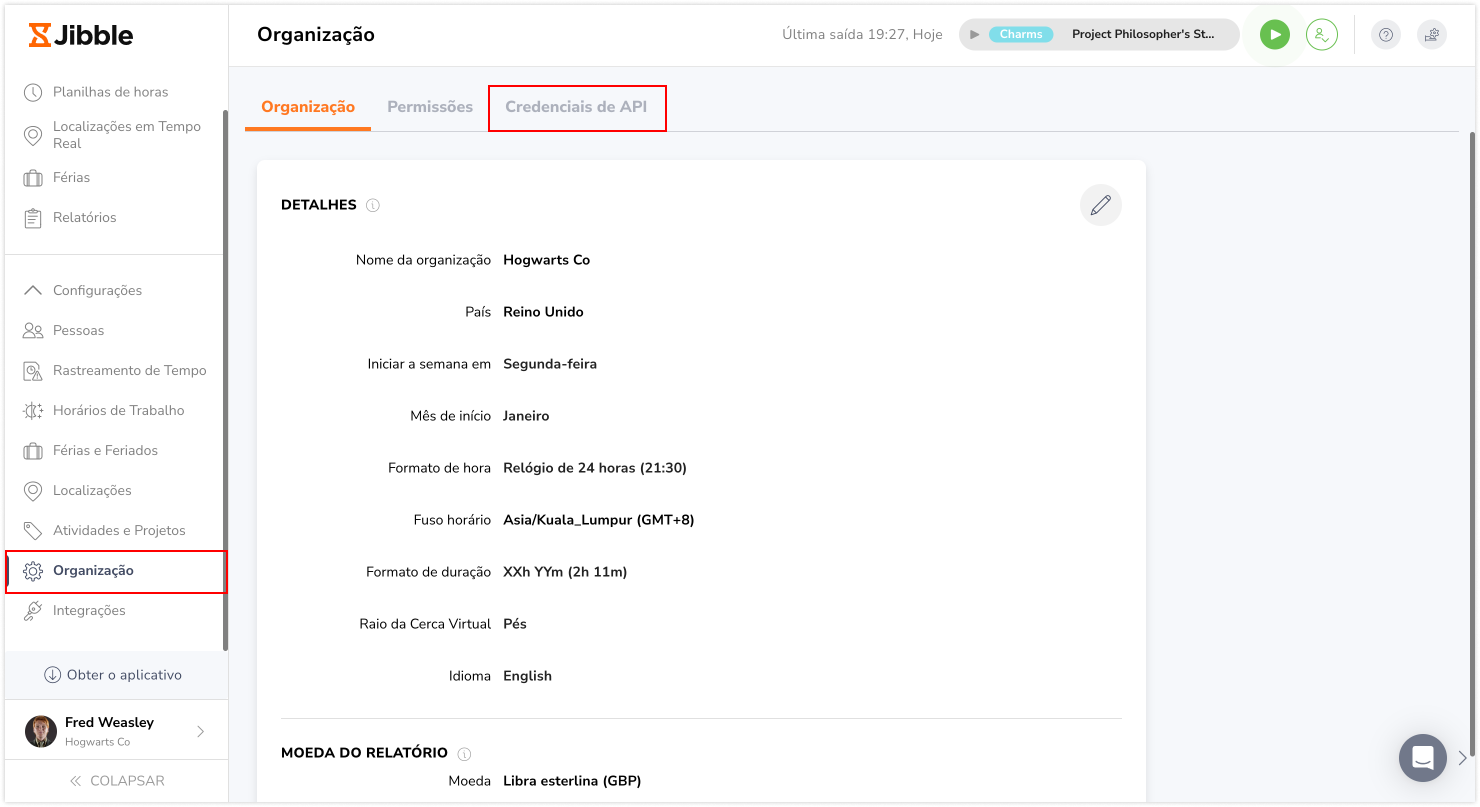Click info icon beside MOEDA DO RELATÓRIO

click(x=464, y=754)
